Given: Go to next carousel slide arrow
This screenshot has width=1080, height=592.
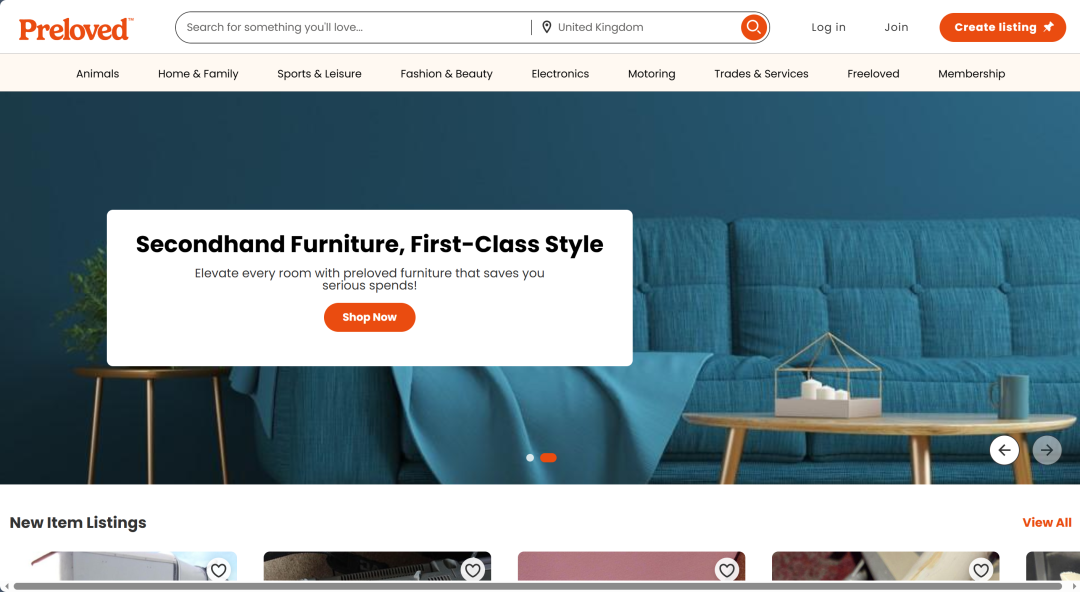Looking at the screenshot, I should pyautogui.click(x=1047, y=450).
